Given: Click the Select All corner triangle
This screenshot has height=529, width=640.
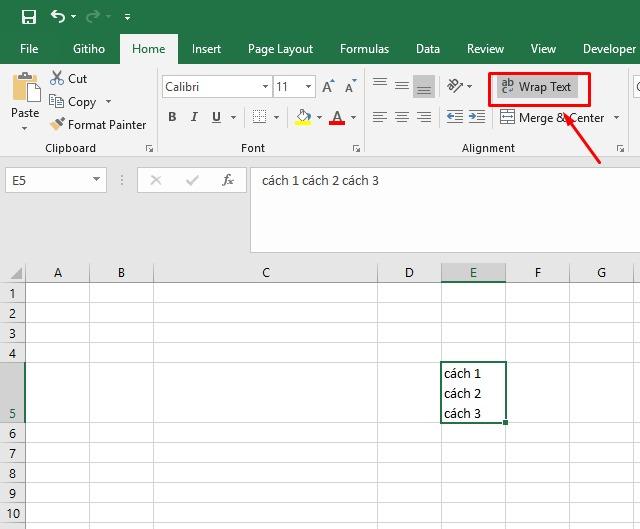Looking at the screenshot, I should click(x=16, y=273).
